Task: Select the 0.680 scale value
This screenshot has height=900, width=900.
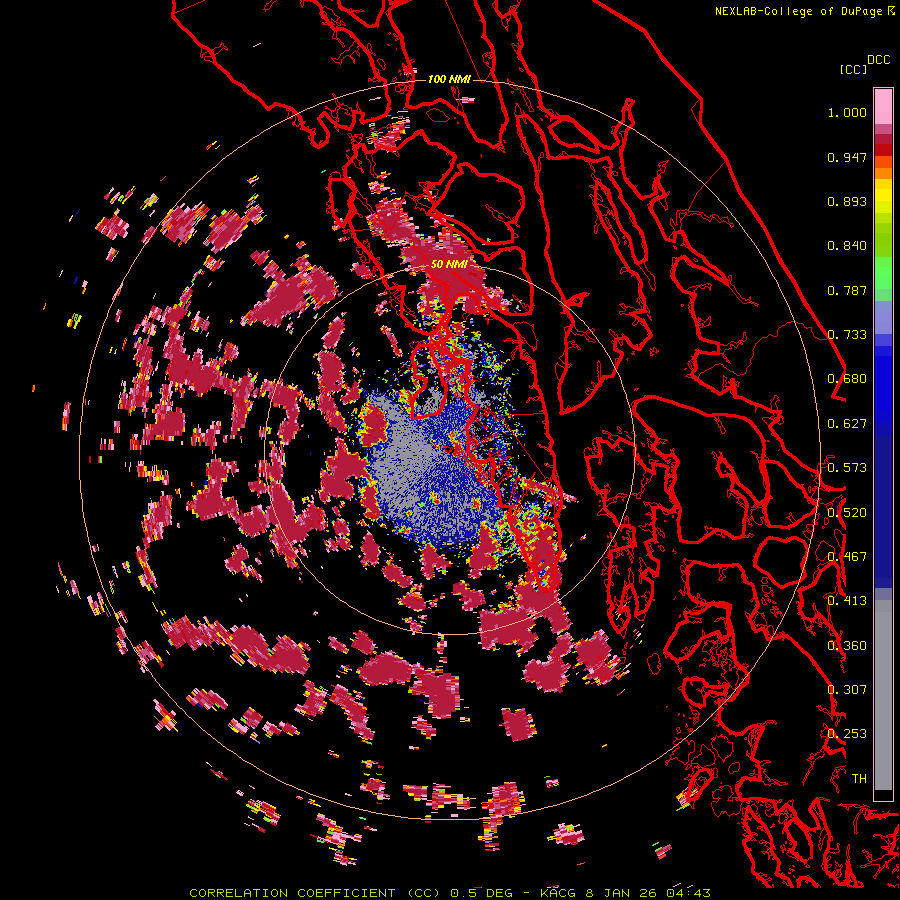Action: tap(847, 379)
